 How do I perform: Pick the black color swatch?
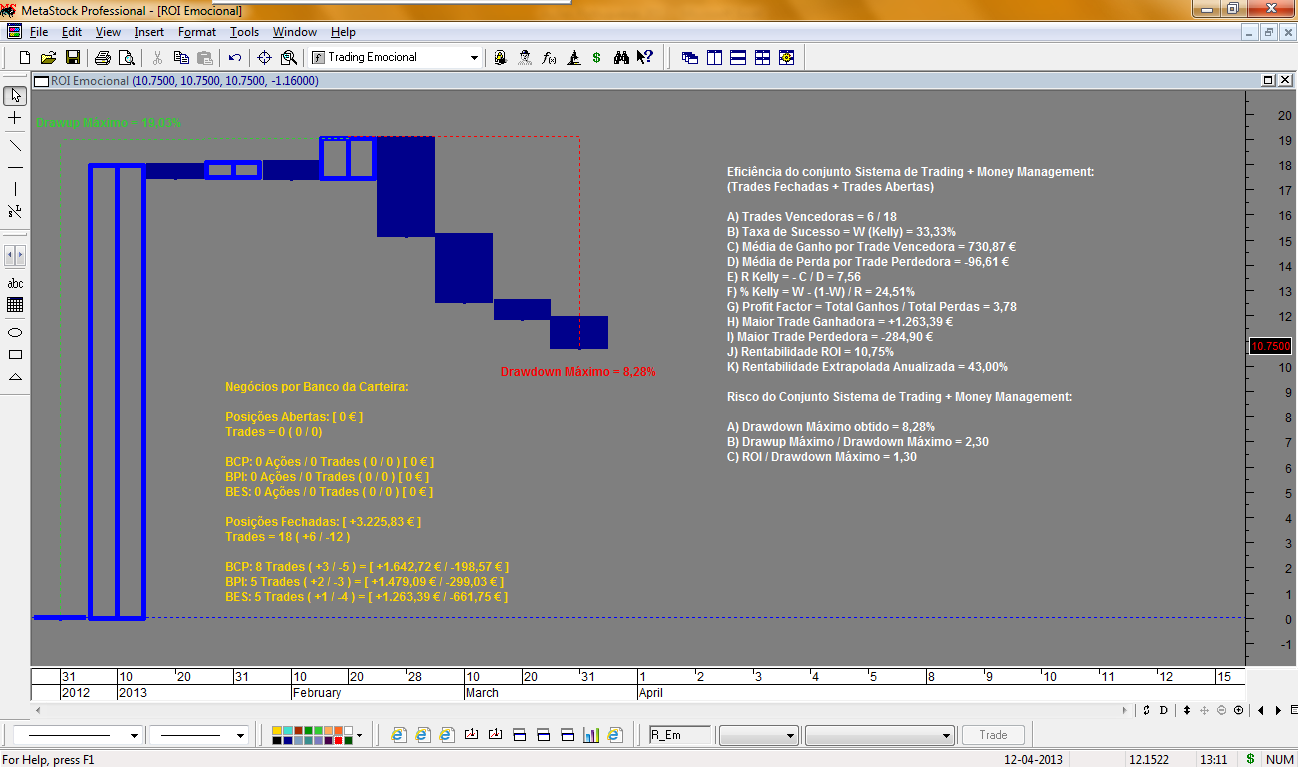278,740
